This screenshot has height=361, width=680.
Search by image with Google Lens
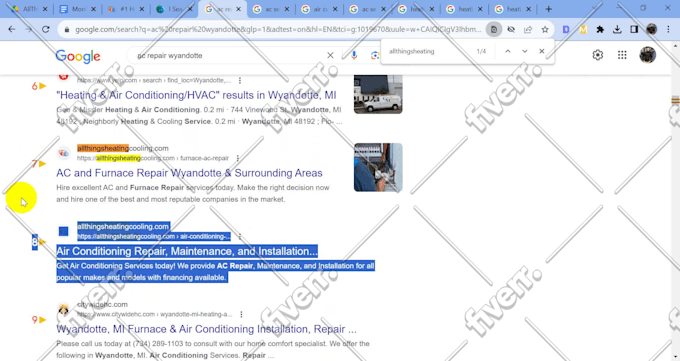[x=375, y=55]
